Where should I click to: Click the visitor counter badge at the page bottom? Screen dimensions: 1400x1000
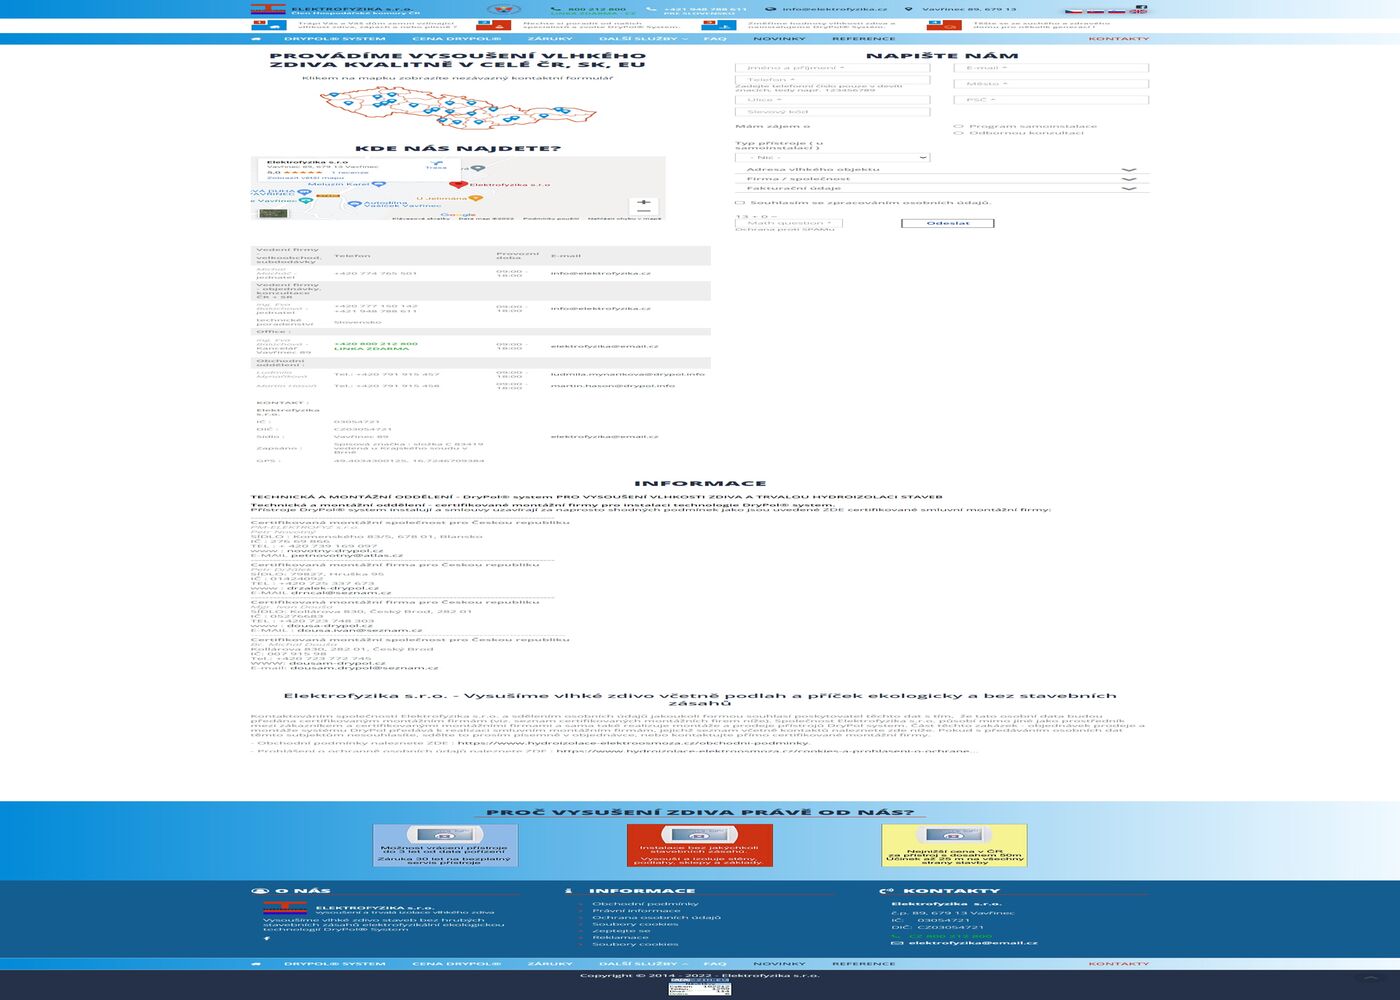click(x=699, y=988)
